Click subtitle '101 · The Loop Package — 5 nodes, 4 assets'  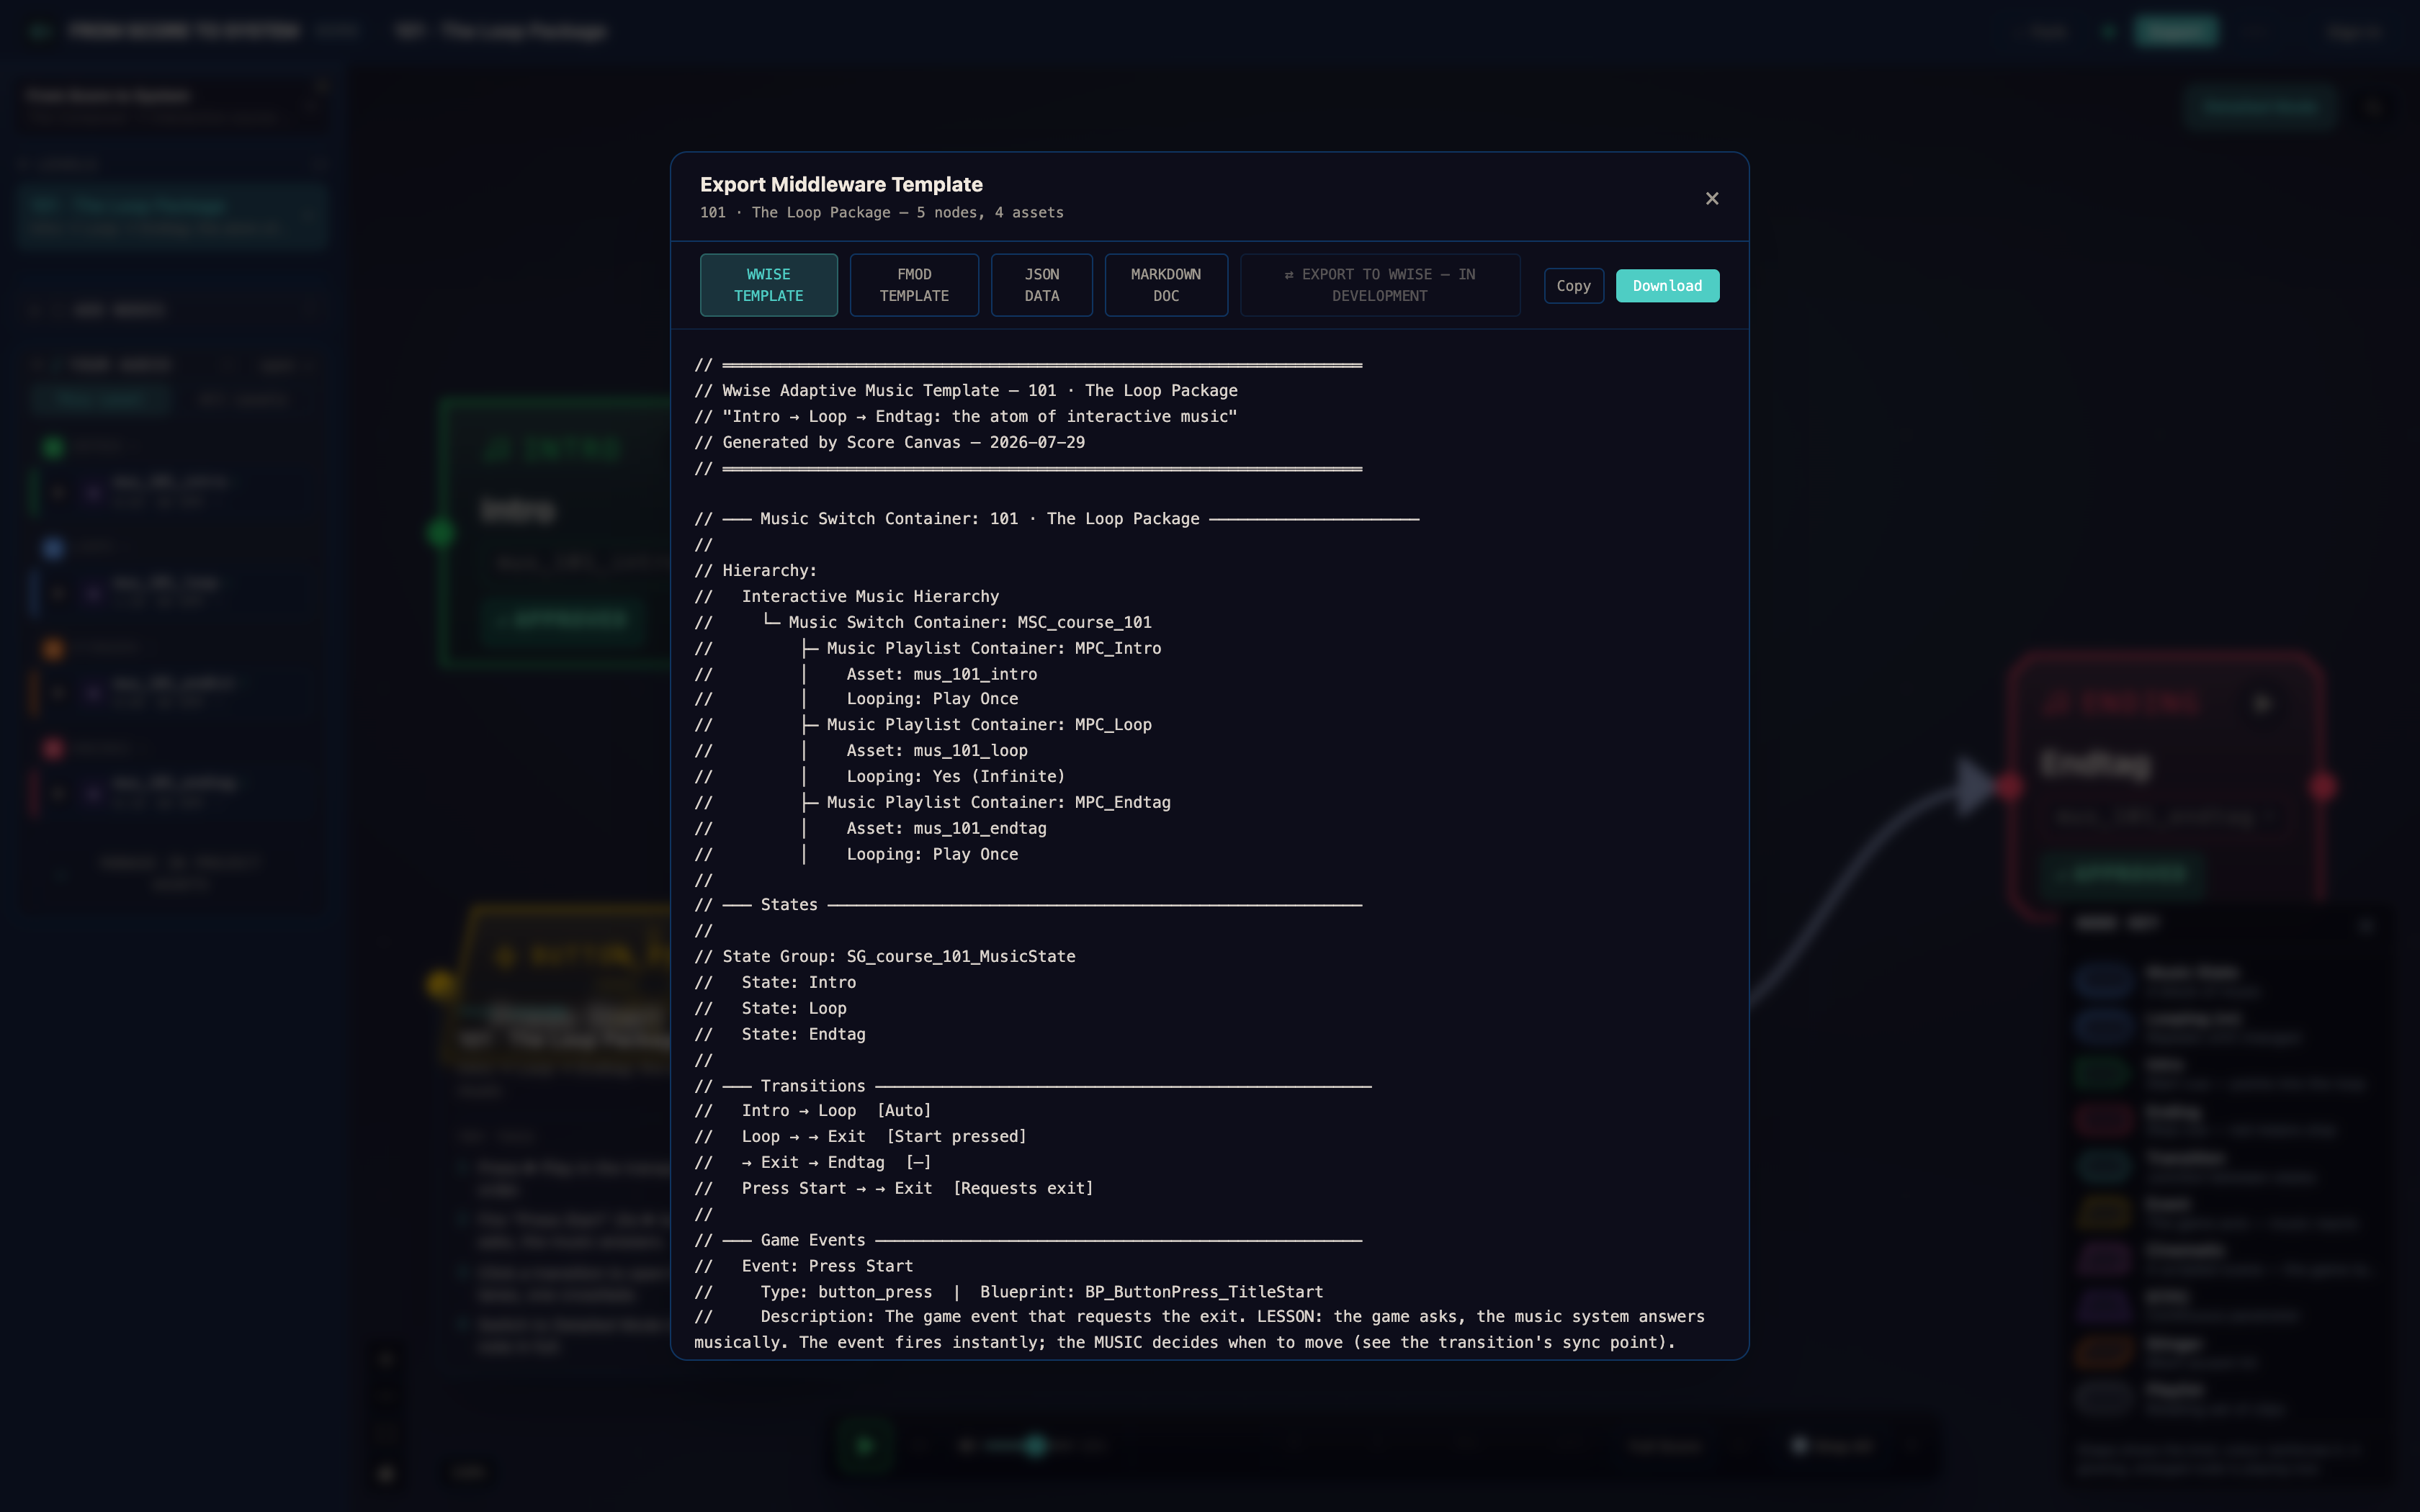coord(881,213)
